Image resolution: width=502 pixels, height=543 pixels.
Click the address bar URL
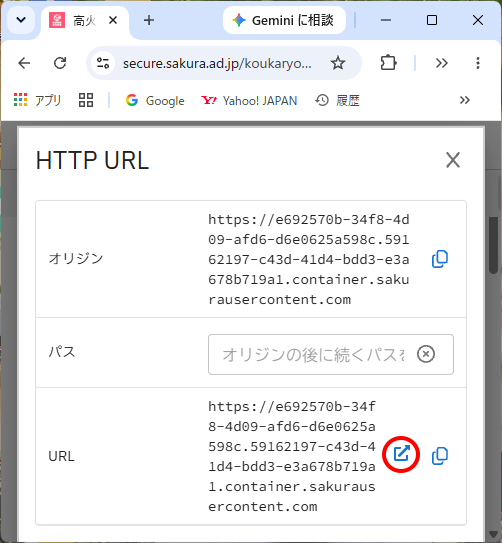click(x=217, y=63)
